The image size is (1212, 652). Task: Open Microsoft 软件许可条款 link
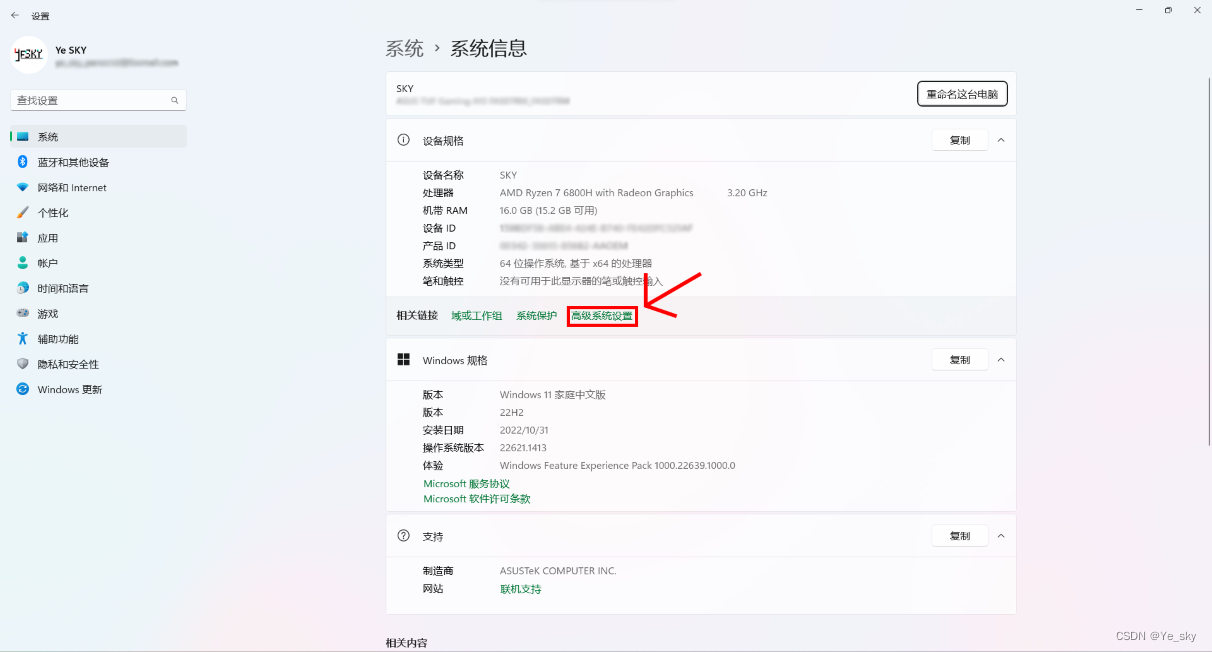click(477, 499)
